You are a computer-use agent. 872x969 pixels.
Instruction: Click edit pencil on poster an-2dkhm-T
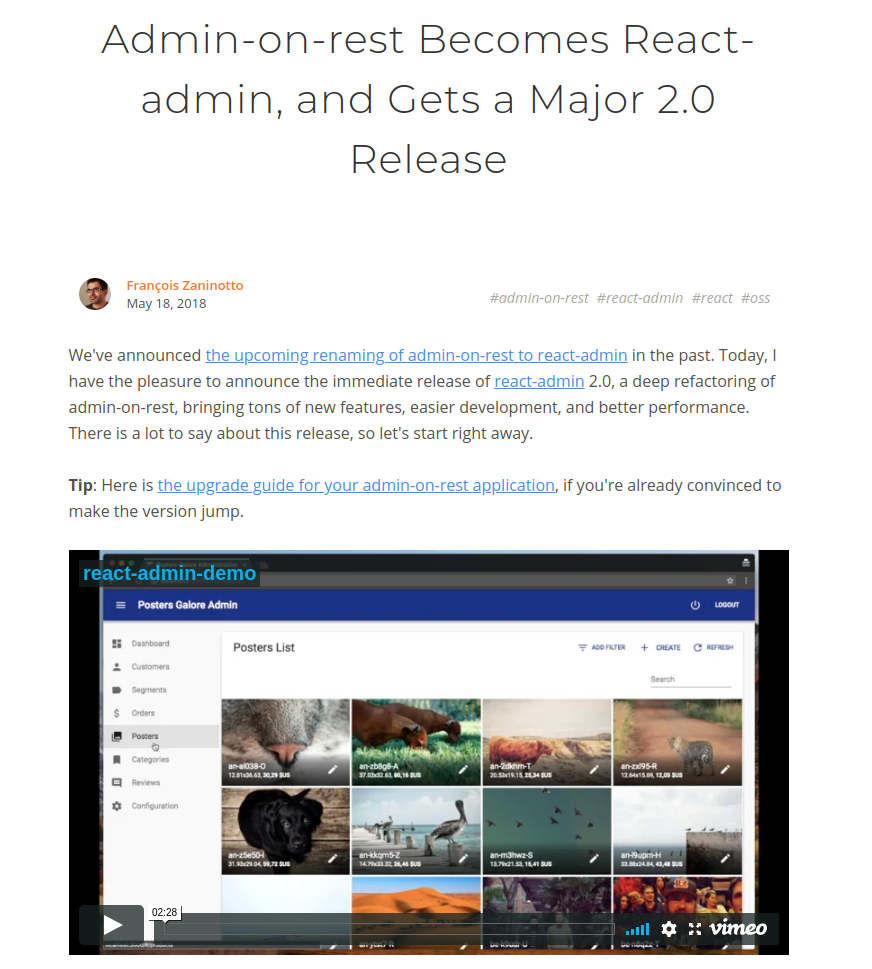tap(594, 769)
